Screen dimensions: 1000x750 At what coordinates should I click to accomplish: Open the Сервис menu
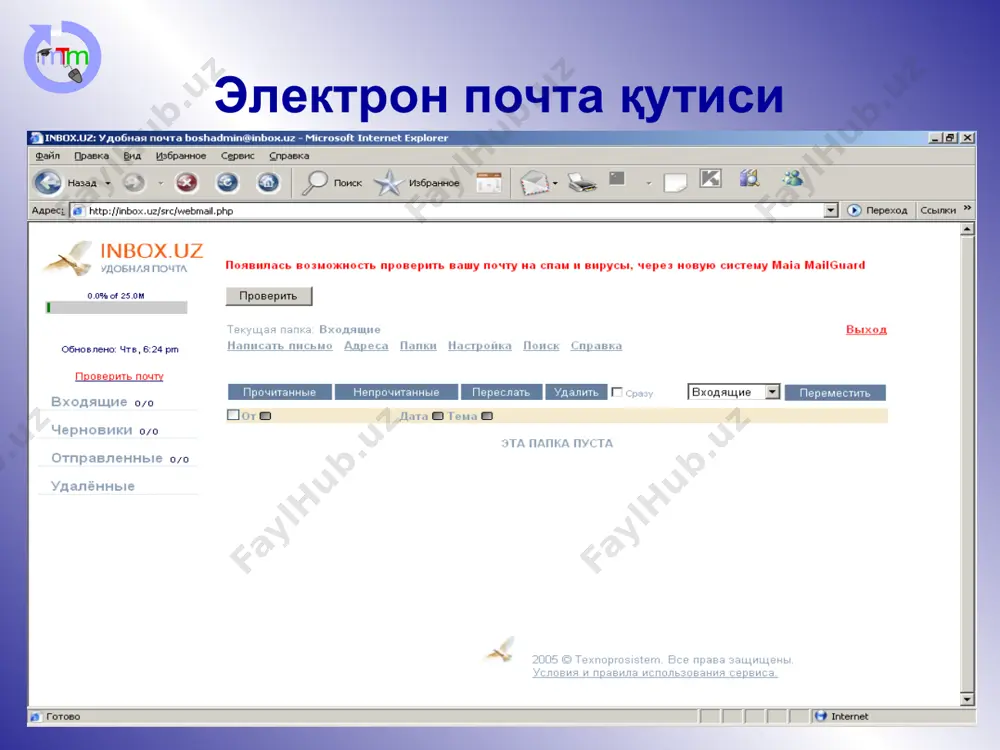(237, 156)
